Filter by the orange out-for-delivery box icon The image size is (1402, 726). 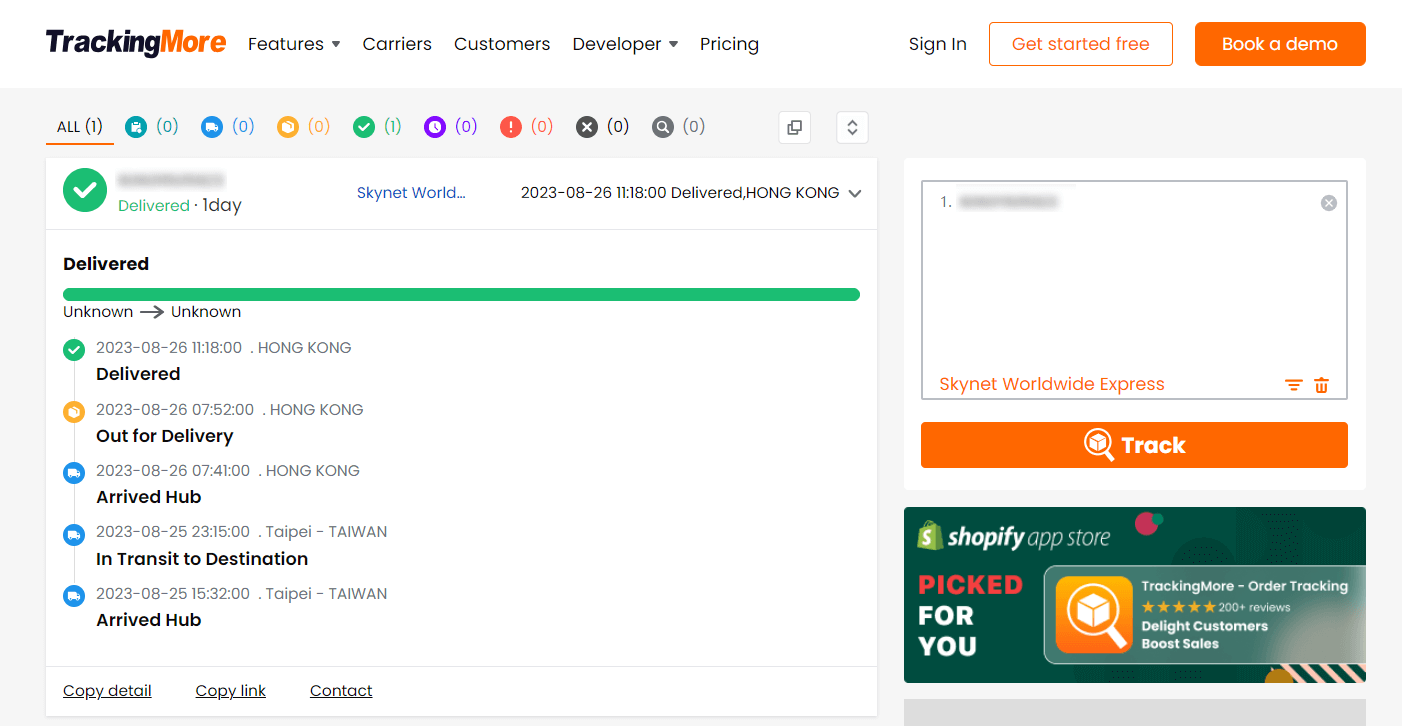288,127
